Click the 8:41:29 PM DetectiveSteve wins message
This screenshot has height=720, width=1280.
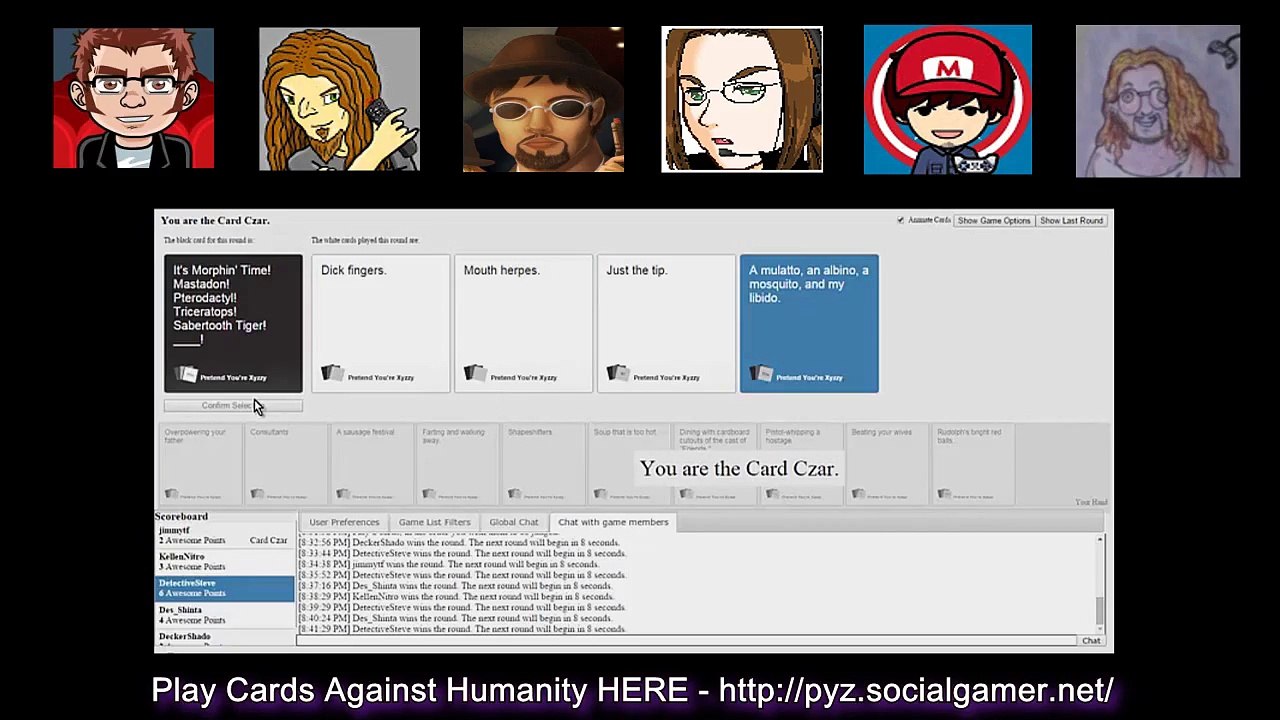(x=462, y=629)
